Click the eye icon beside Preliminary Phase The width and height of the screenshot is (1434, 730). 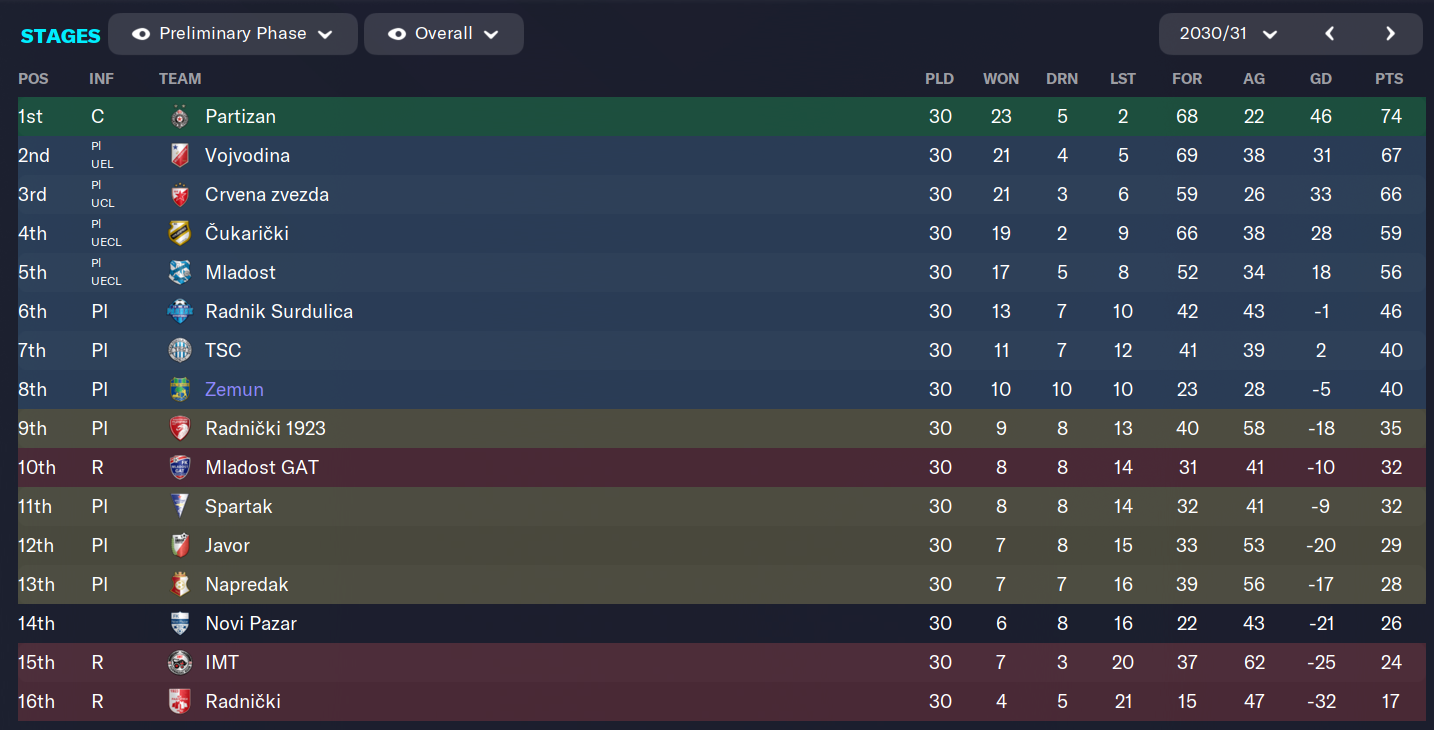(141, 34)
